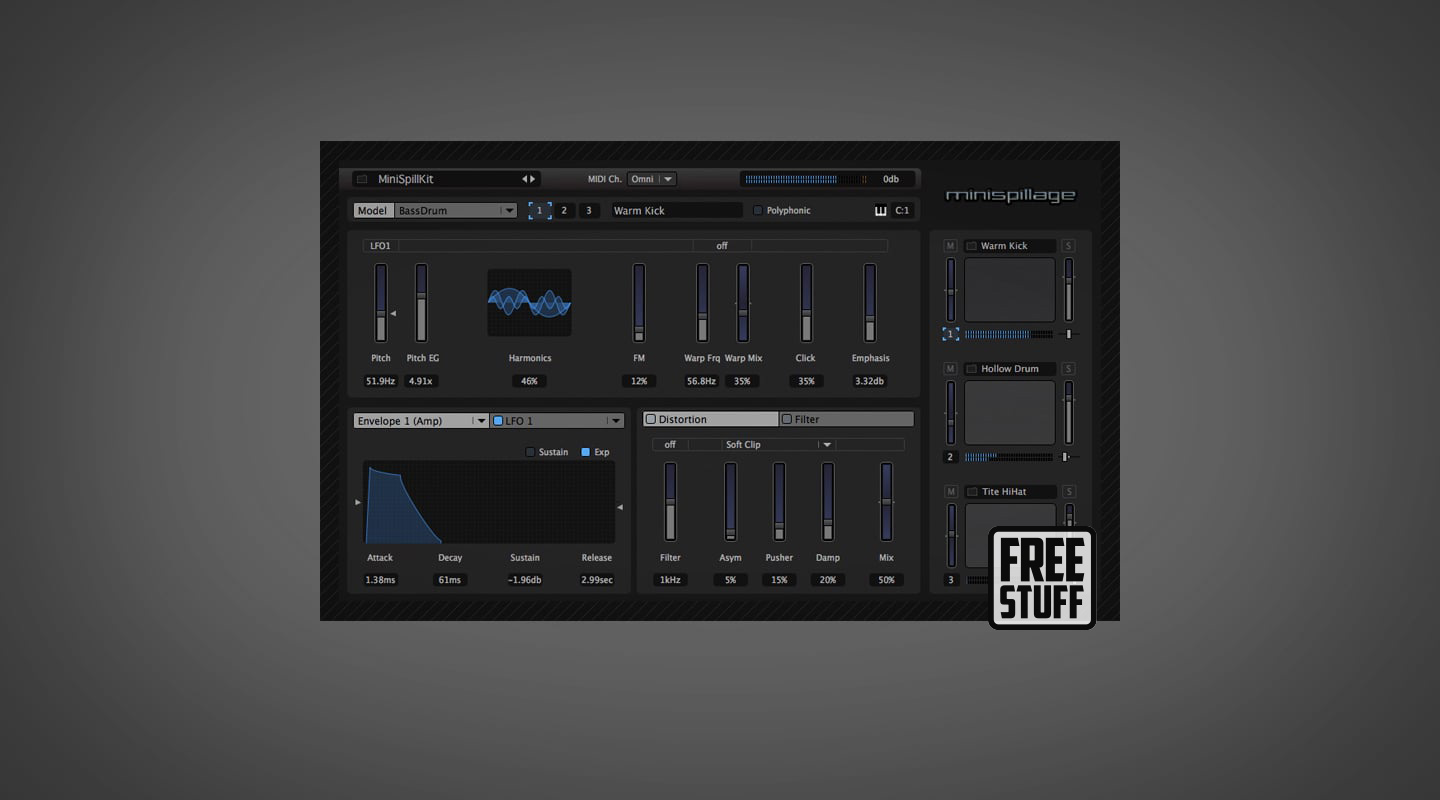Enable the Polyphonic checkbox
The height and width of the screenshot is (800, 1440).
point(757,211)
